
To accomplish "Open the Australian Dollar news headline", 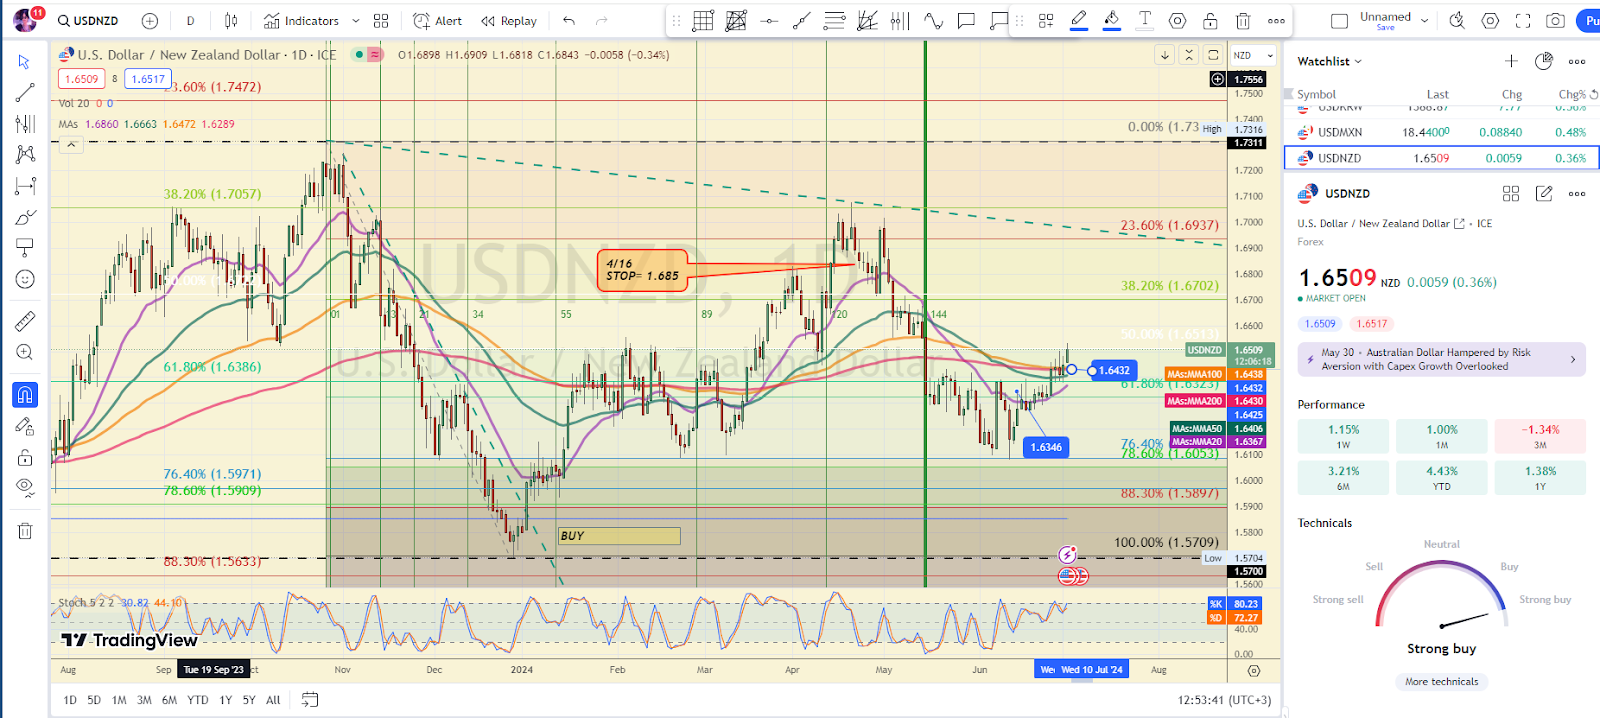I will click(1441, 359).
